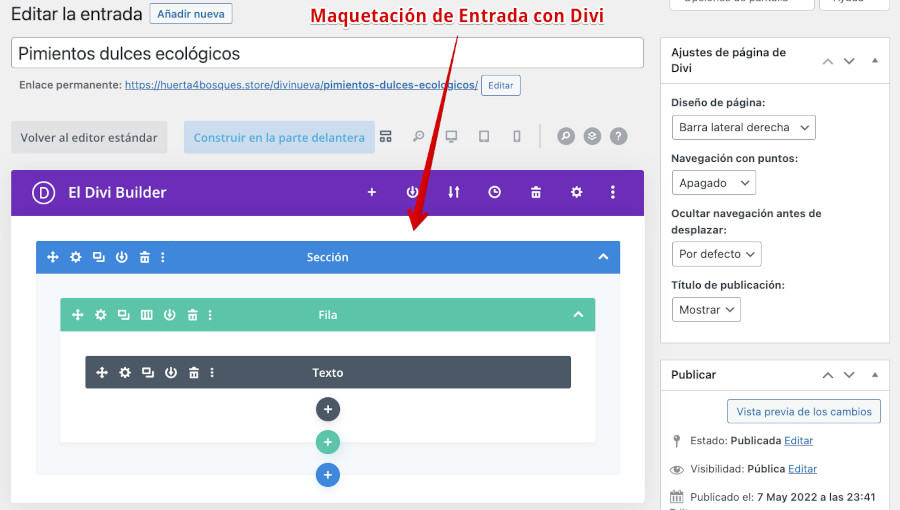Duplicate the Sección with its clone icon

[x=99, y=257]
